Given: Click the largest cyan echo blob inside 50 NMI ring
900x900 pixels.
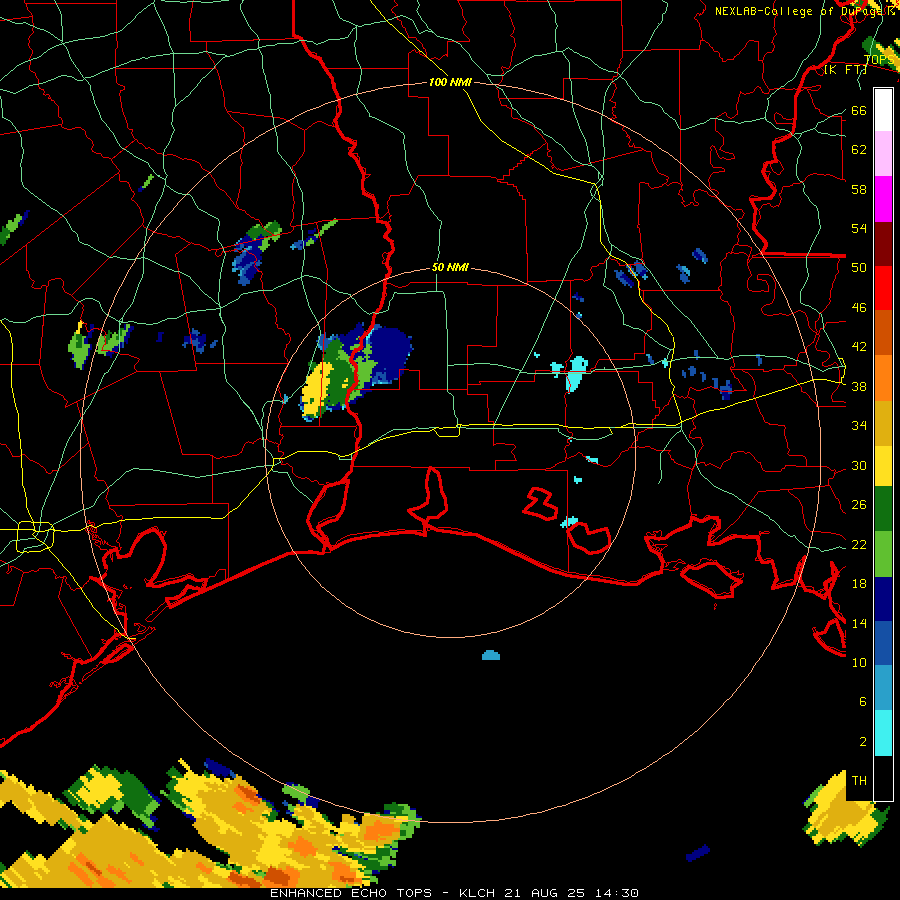Looking at the screenshot, I should point(576,373).
